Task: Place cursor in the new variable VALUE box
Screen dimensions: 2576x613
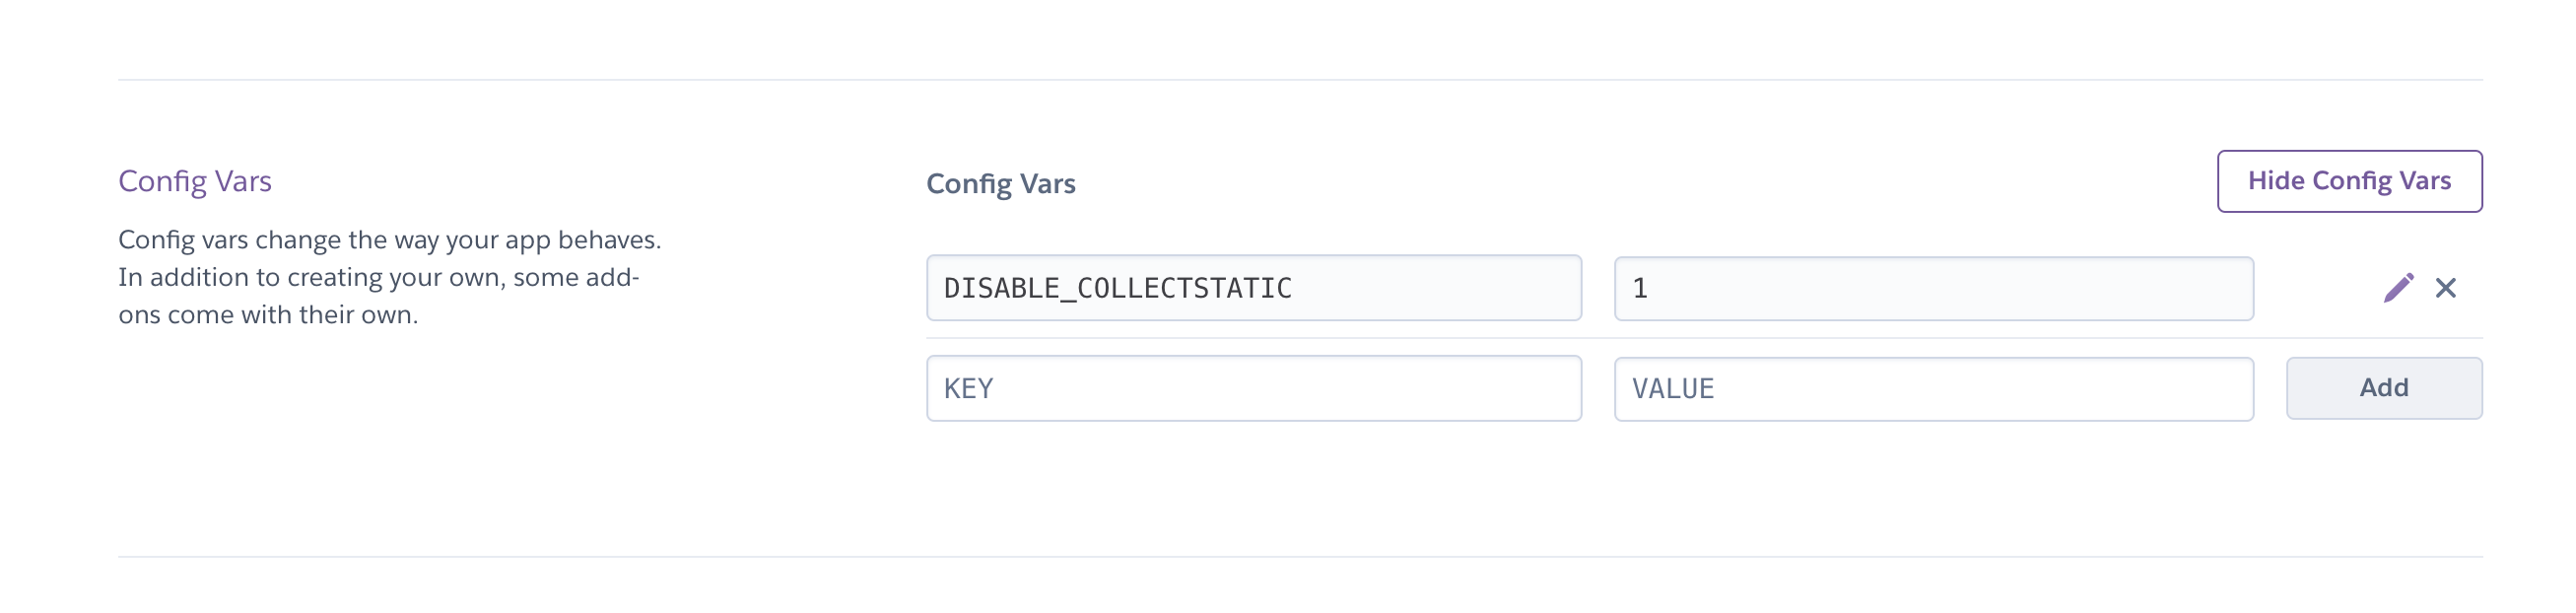Action: [x=1932, y=388]
